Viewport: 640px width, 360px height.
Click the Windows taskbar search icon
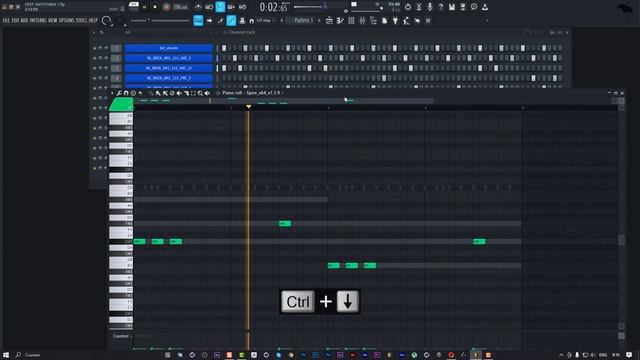tap(18, 355)
